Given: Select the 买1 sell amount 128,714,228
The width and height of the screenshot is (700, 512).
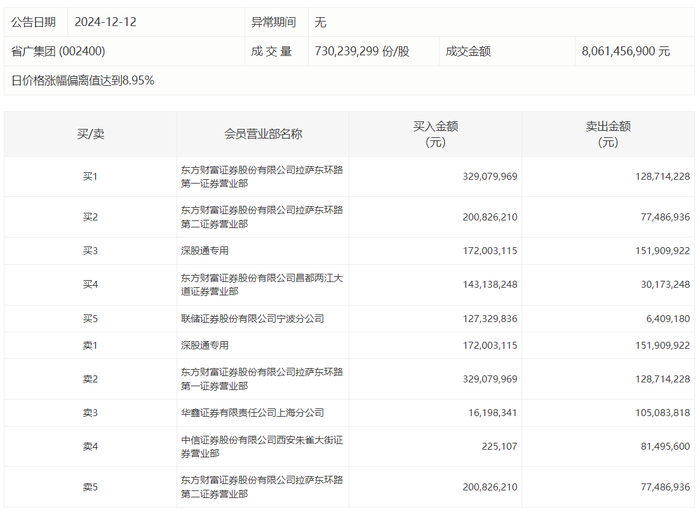Looking at the screenshot, I should click(662, 176).
